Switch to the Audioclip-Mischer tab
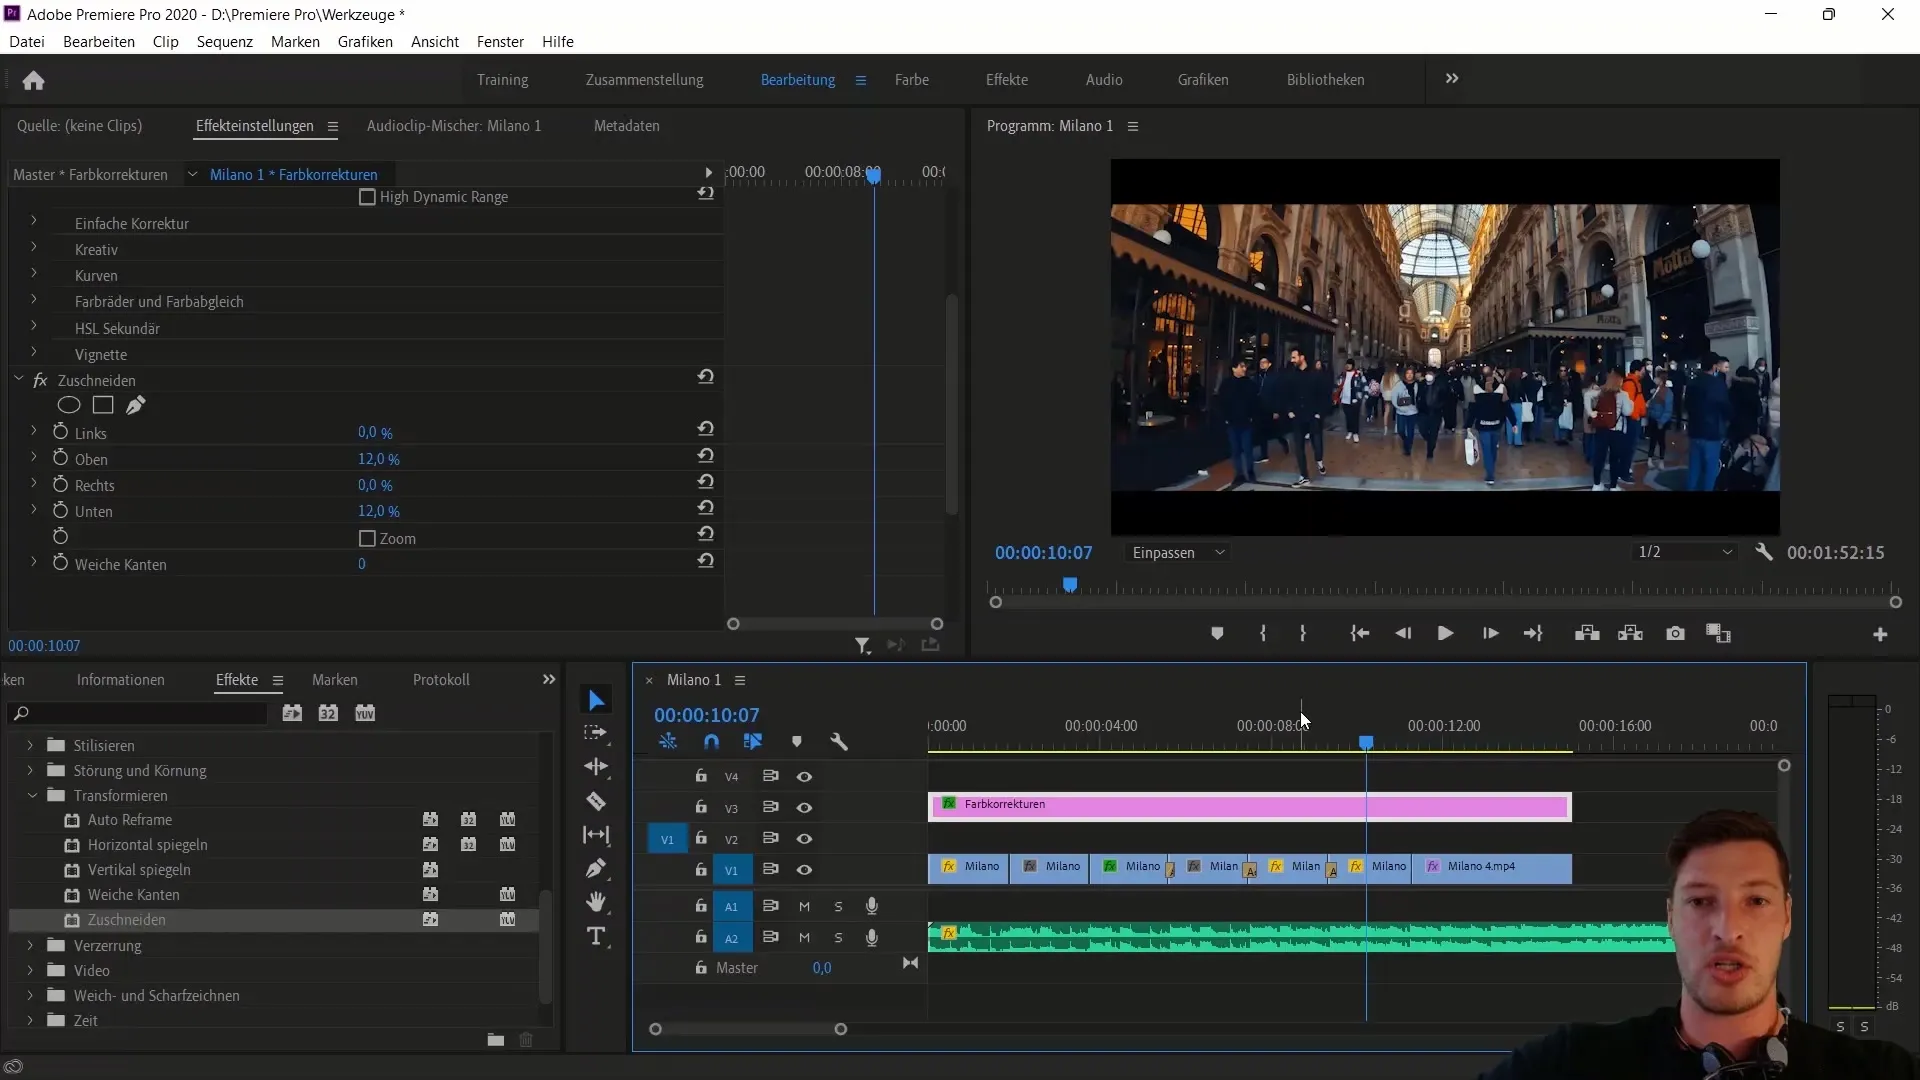Screen dimensions: 1920x1080 click(453, 126)
